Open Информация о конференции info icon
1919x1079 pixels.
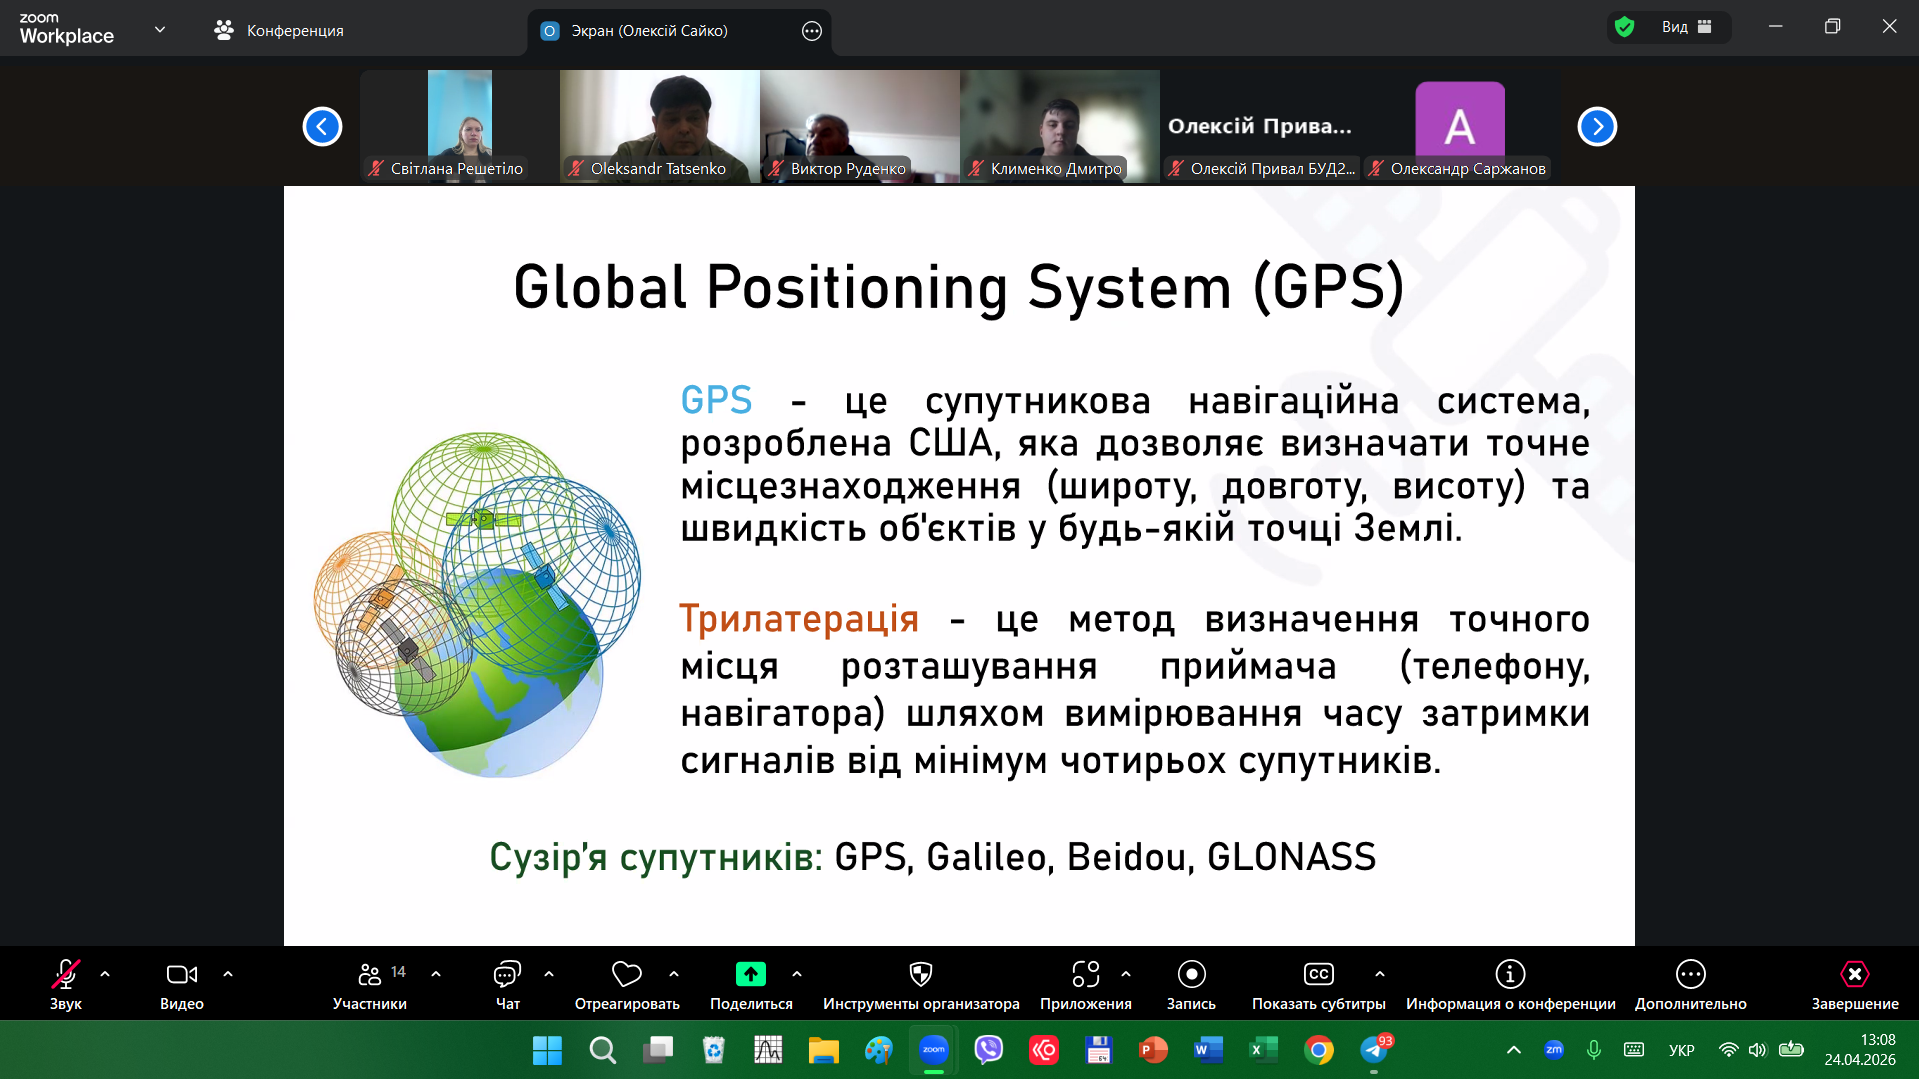1510,975
